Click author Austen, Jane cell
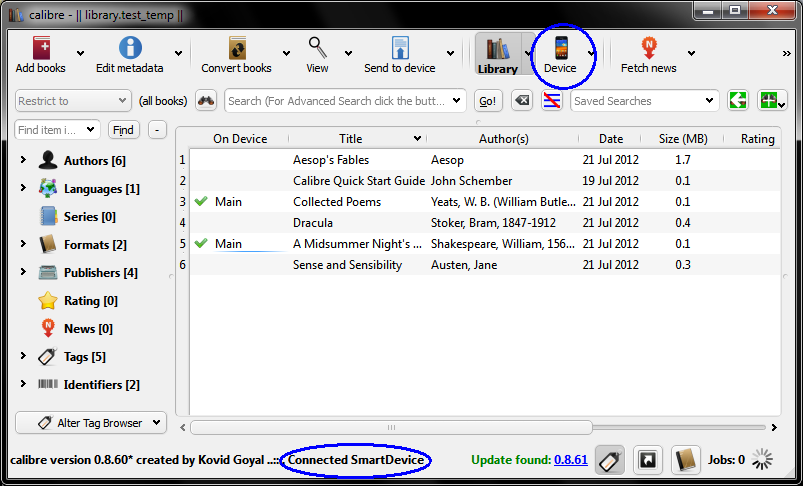This screenshot has height=486, width=803. pos(464,265)
